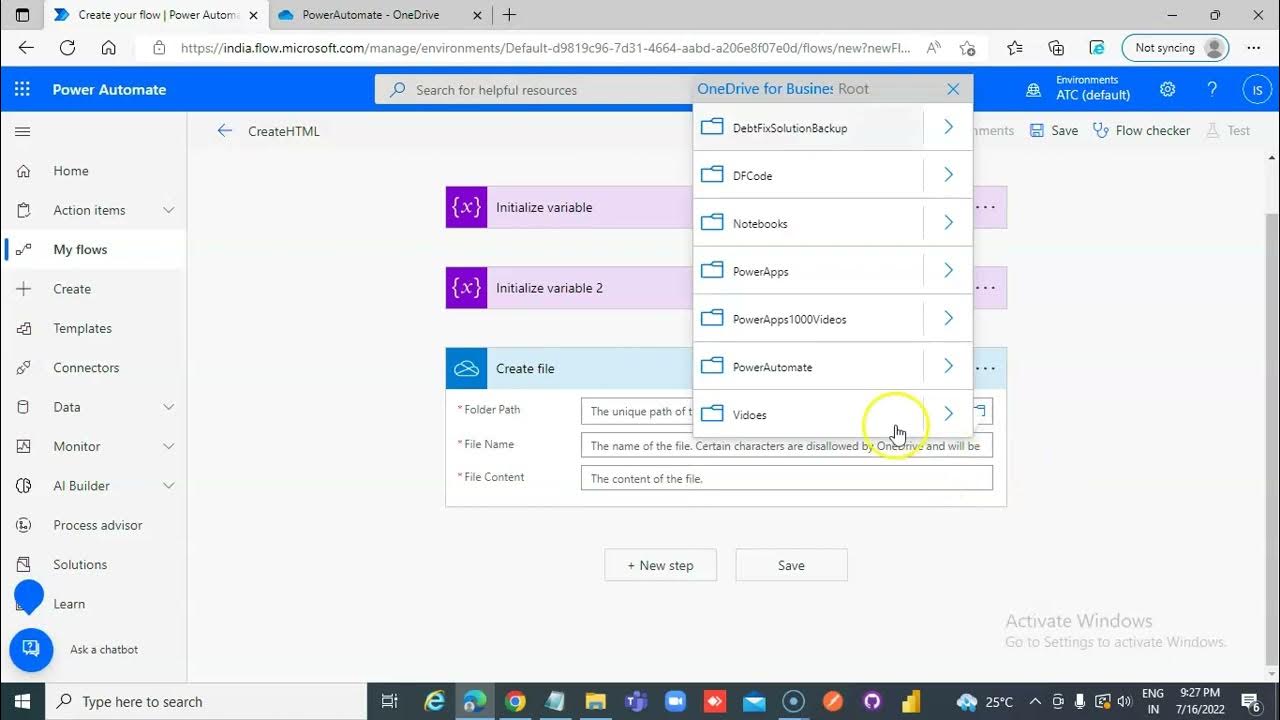The width and height of the screenshot is (1280, 720).
Task: Go back using the arrow beside CreateHTML
Action: point(225,131)
